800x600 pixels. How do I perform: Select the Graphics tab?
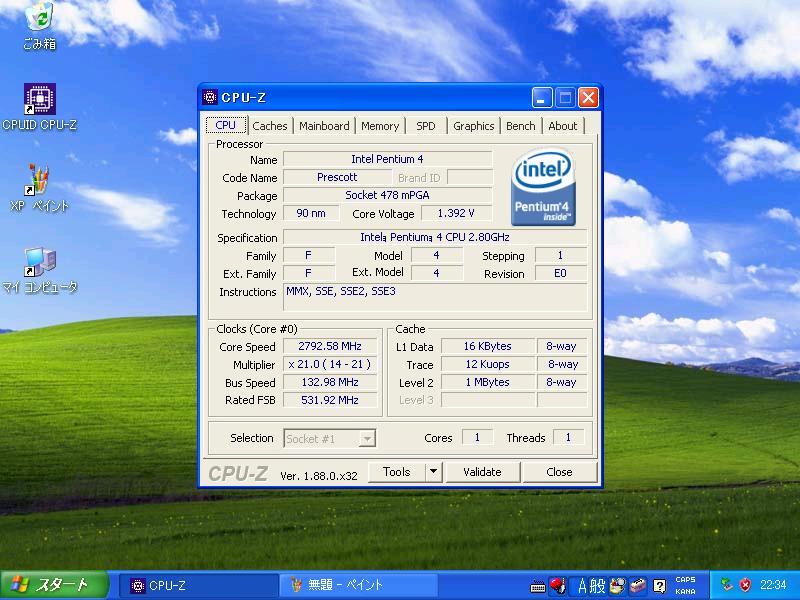473,126
